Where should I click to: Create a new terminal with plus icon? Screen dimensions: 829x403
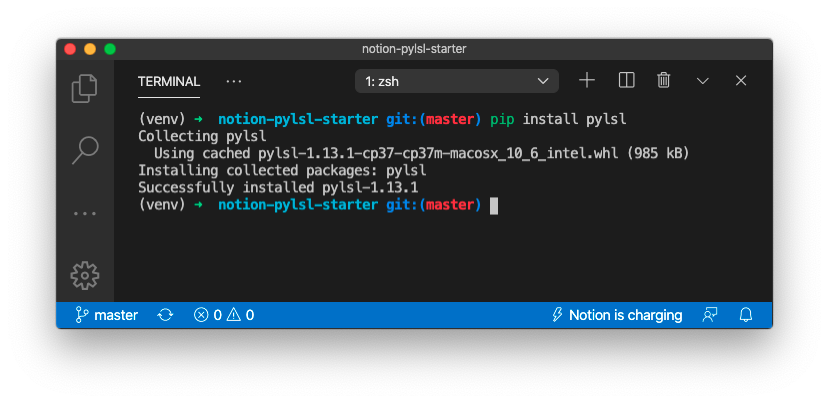pos(587,80)
